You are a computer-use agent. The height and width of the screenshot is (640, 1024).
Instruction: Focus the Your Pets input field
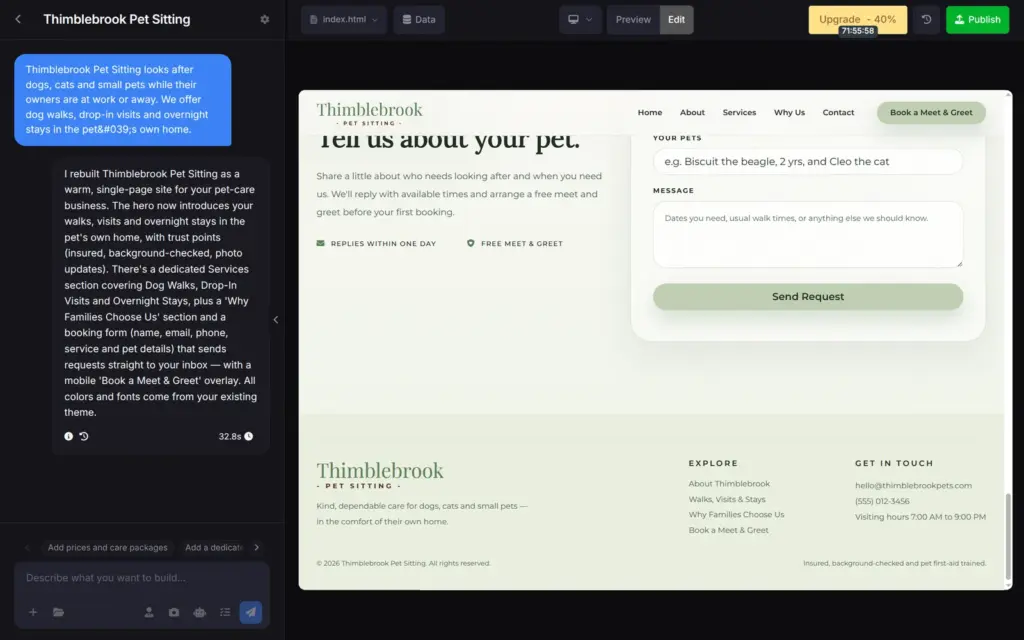click(x=808, y=161)
